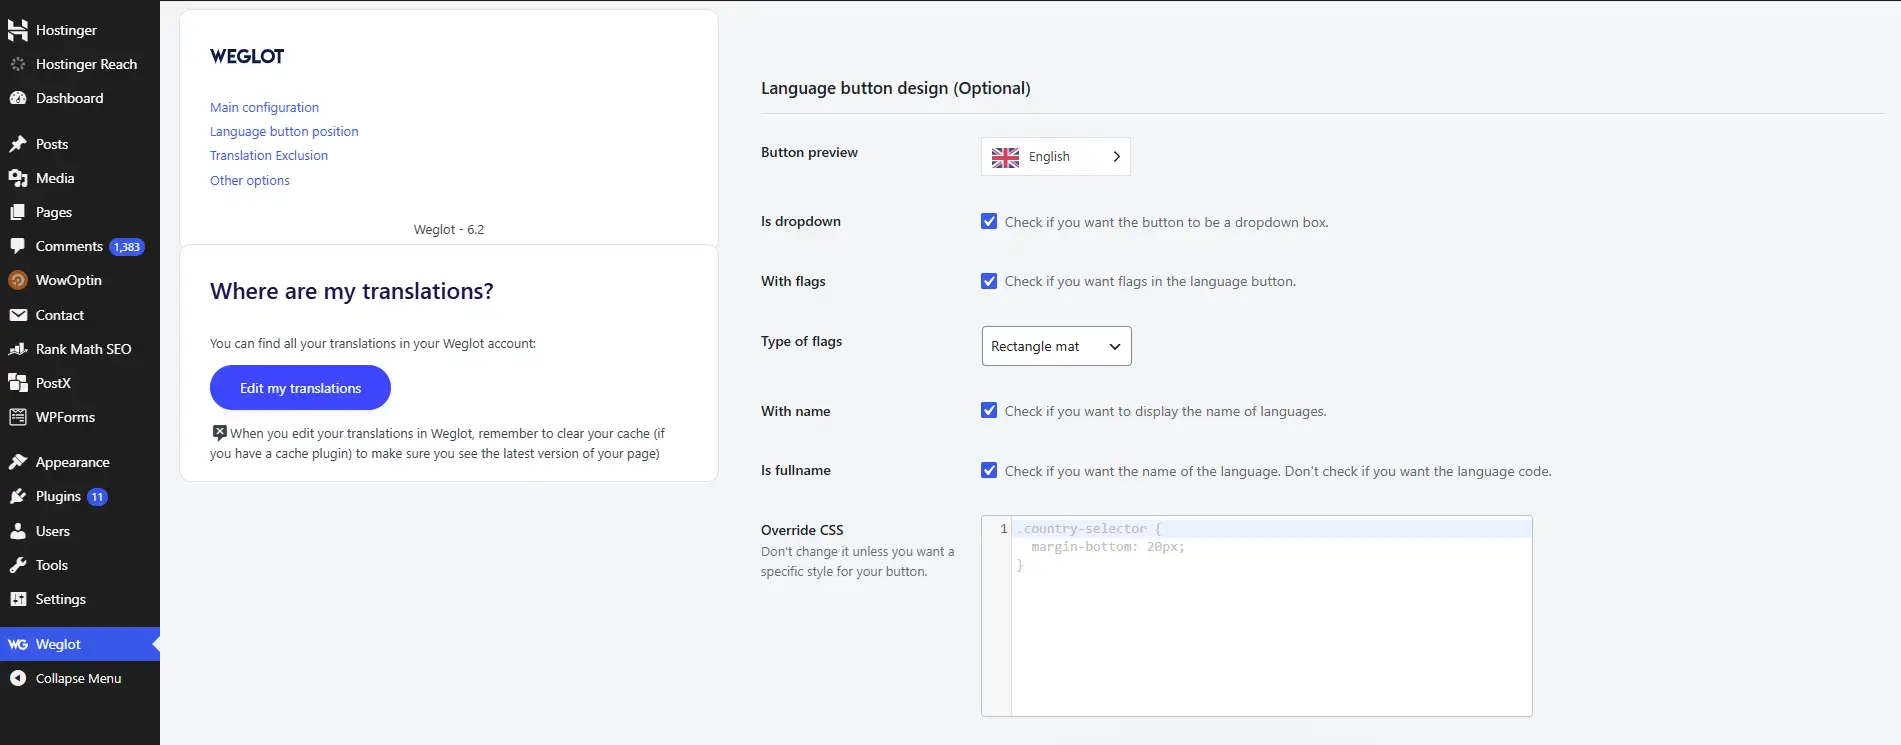Jump to Translation Exclusion section

[x=269, y=155]
